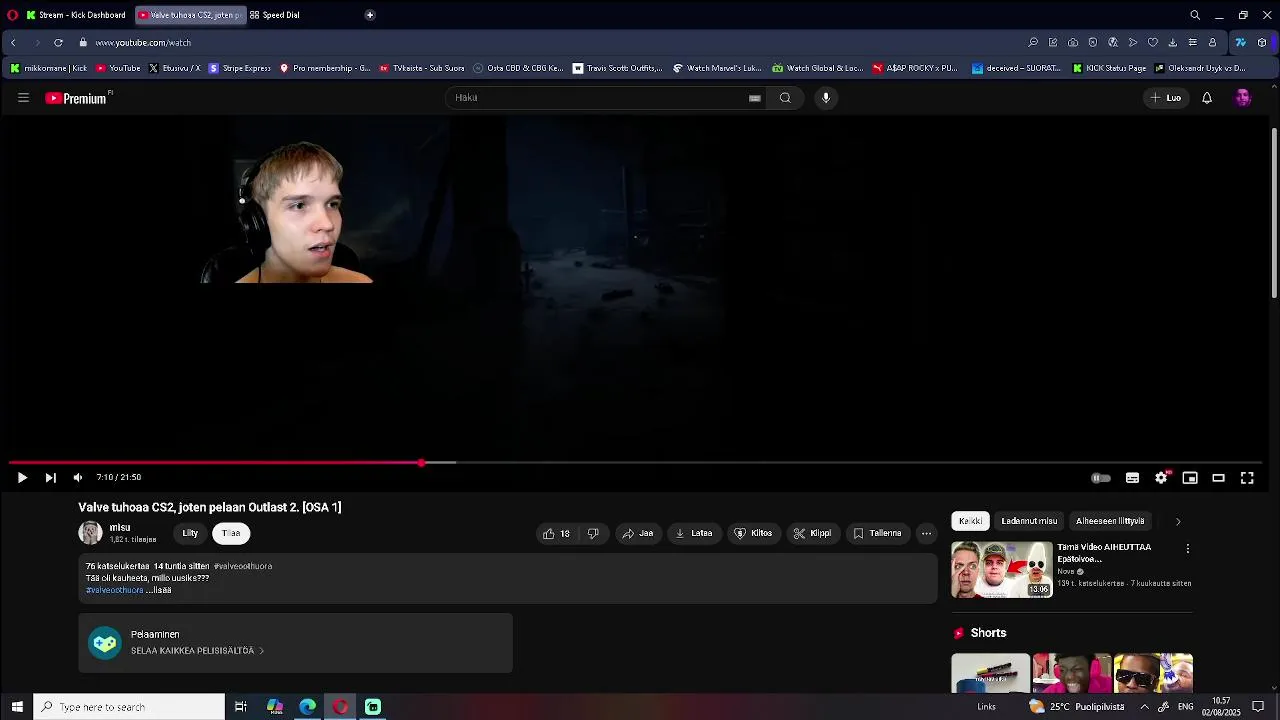Enable miniplayer mode icon
The height and width of the screenshot is (720, 1280).
[1190, 478]
